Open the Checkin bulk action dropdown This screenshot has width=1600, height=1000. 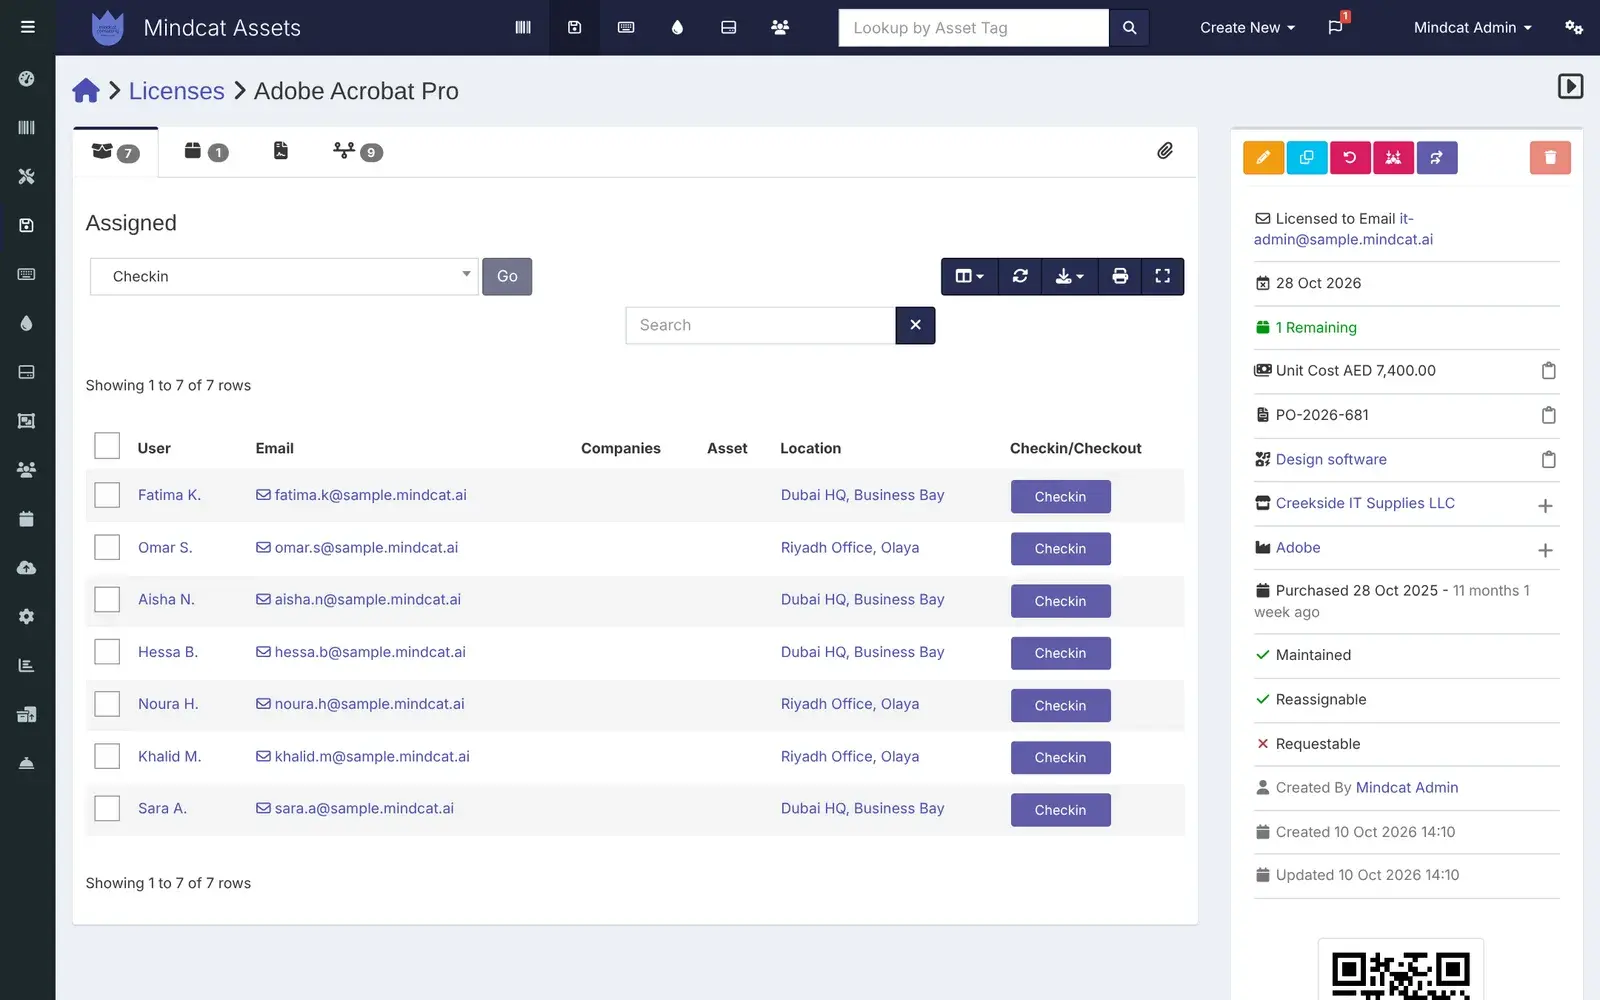pos(284,276)
